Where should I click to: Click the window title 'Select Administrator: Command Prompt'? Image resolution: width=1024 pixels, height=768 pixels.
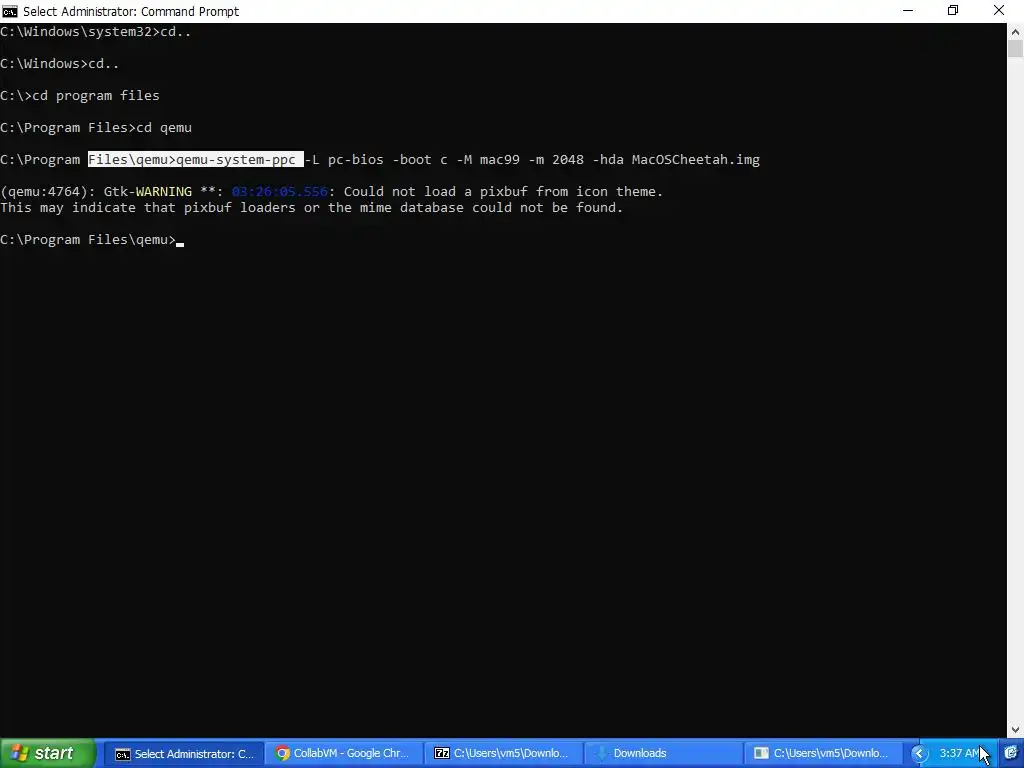[131, 11]
